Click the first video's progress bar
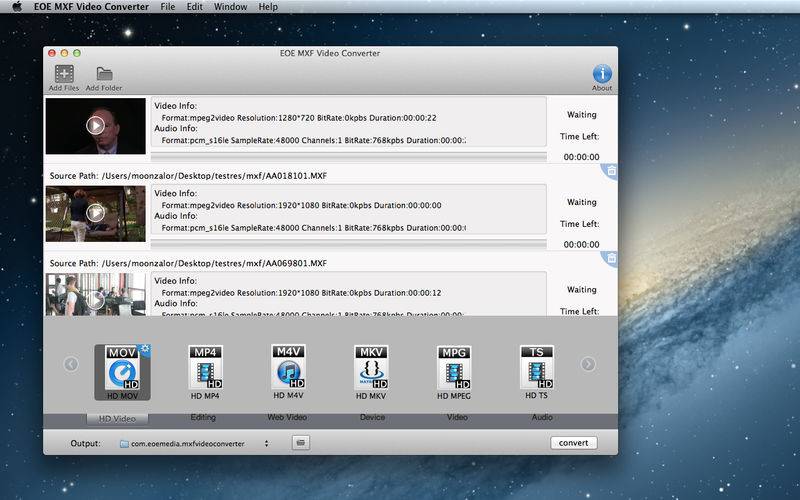 [348, 156]
